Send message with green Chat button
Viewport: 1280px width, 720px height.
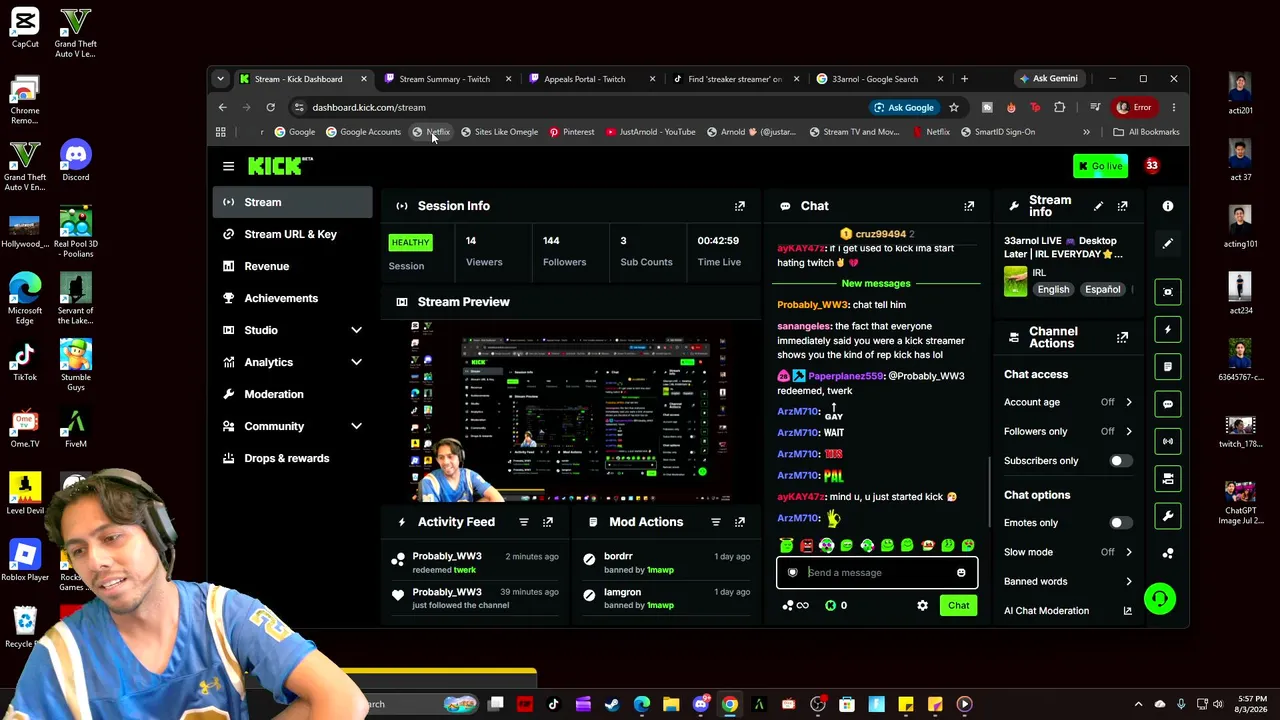958,605
